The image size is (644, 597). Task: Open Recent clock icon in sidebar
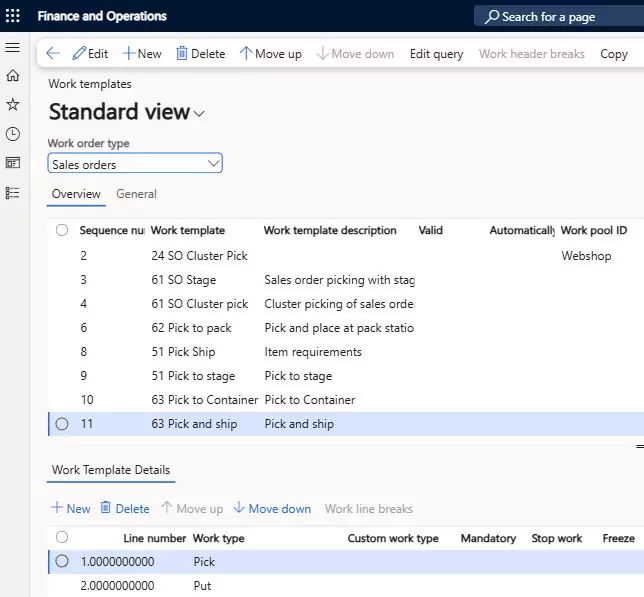point(13,134)
